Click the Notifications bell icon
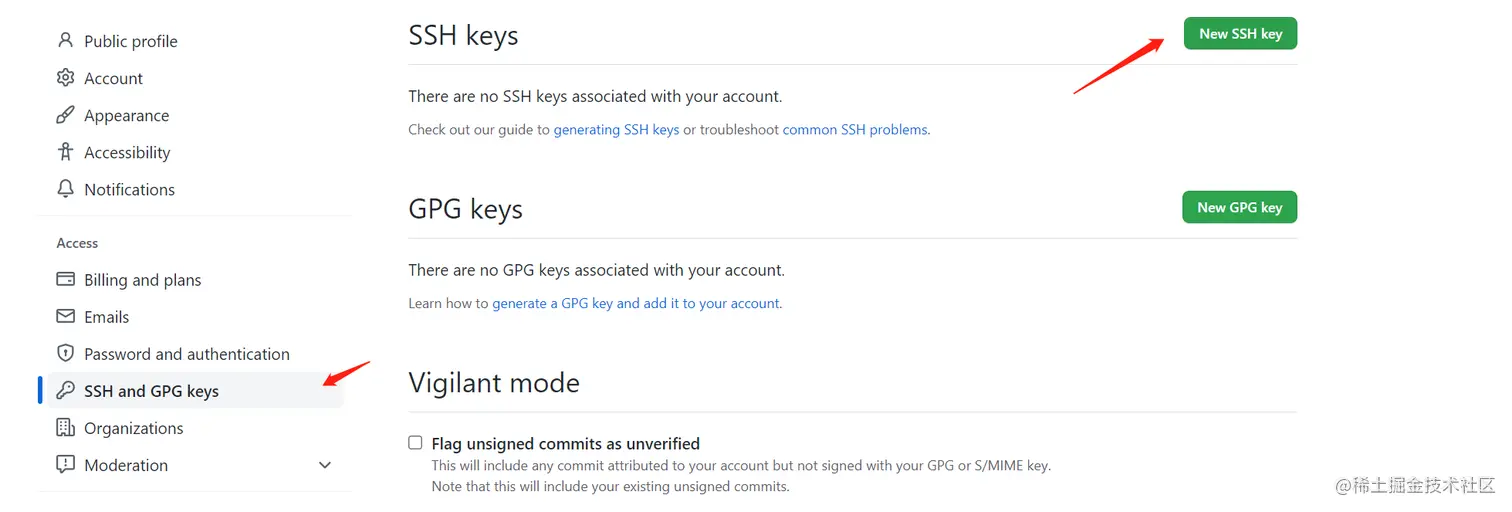The width and height of the screenshot is (1512, 512). coord(66,189)
